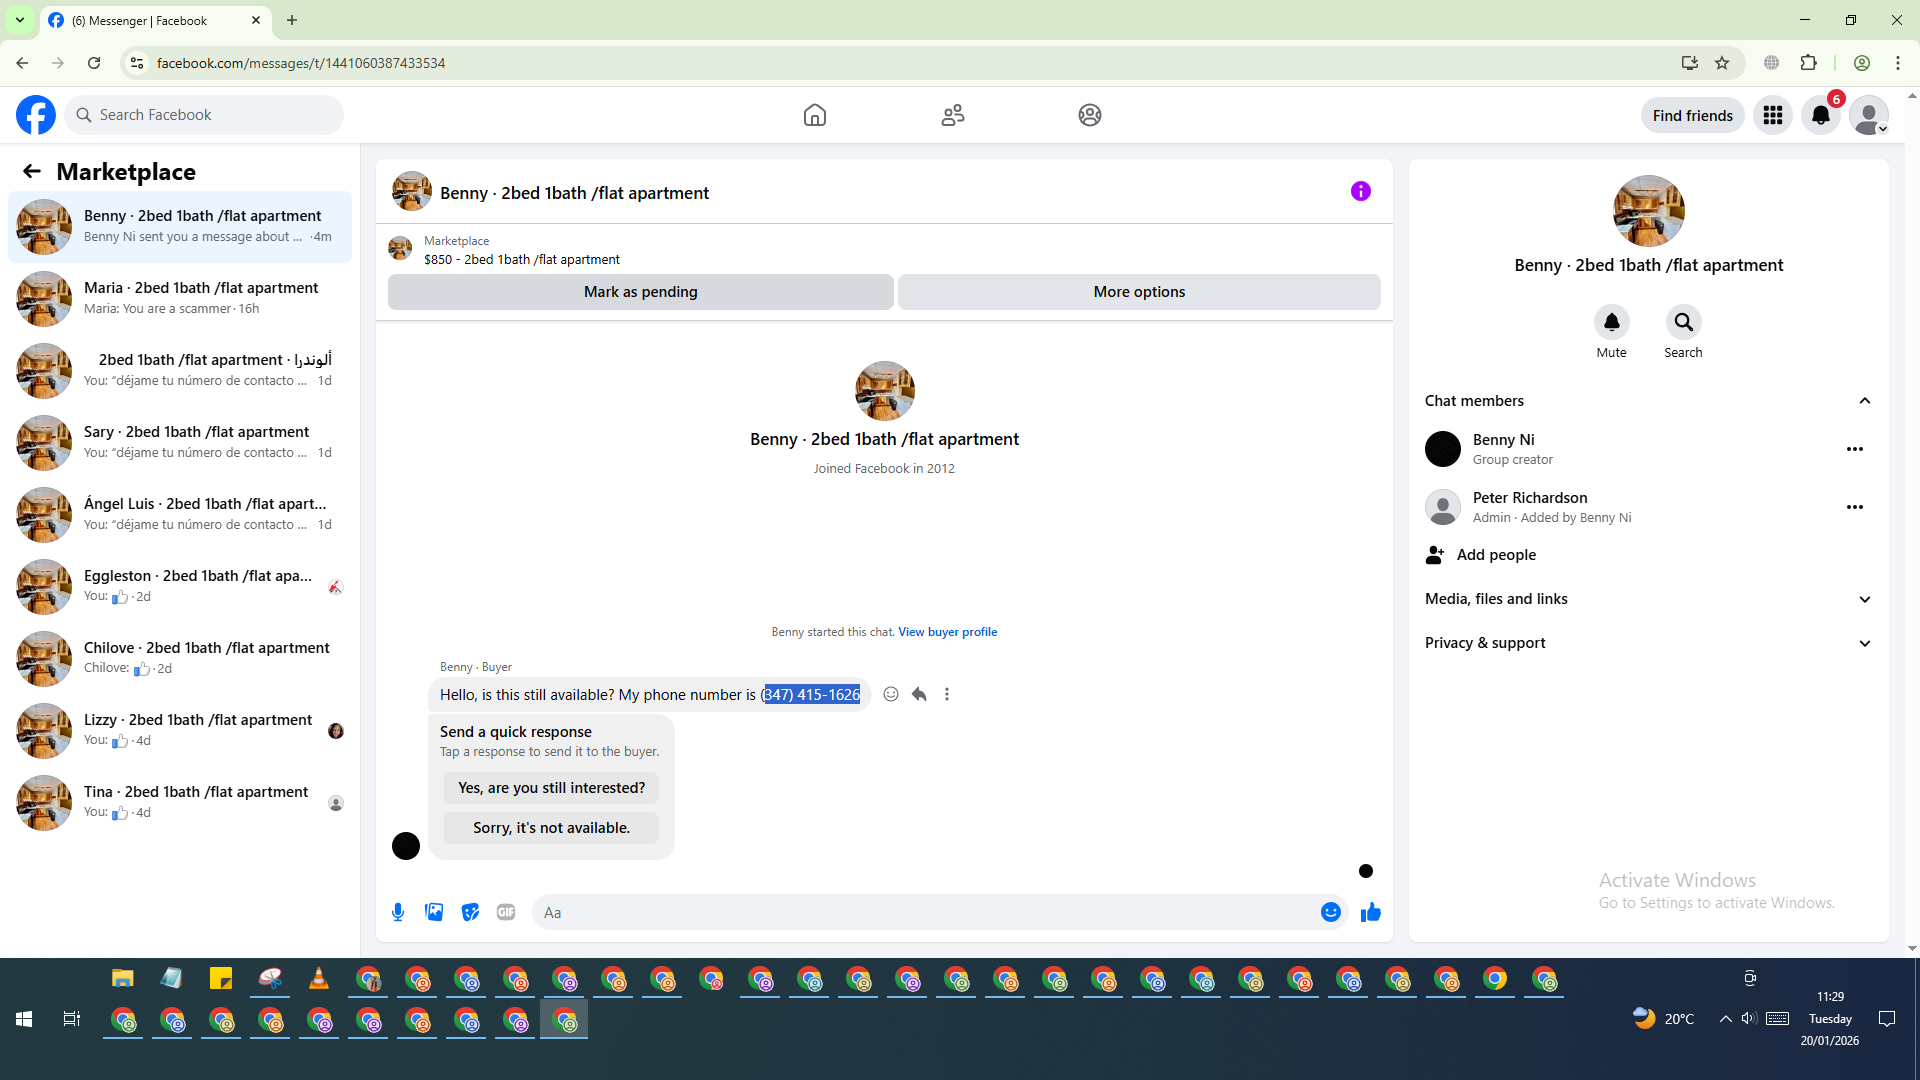
Task: Focus the Search Facebook box
Action: coord(204,115)
